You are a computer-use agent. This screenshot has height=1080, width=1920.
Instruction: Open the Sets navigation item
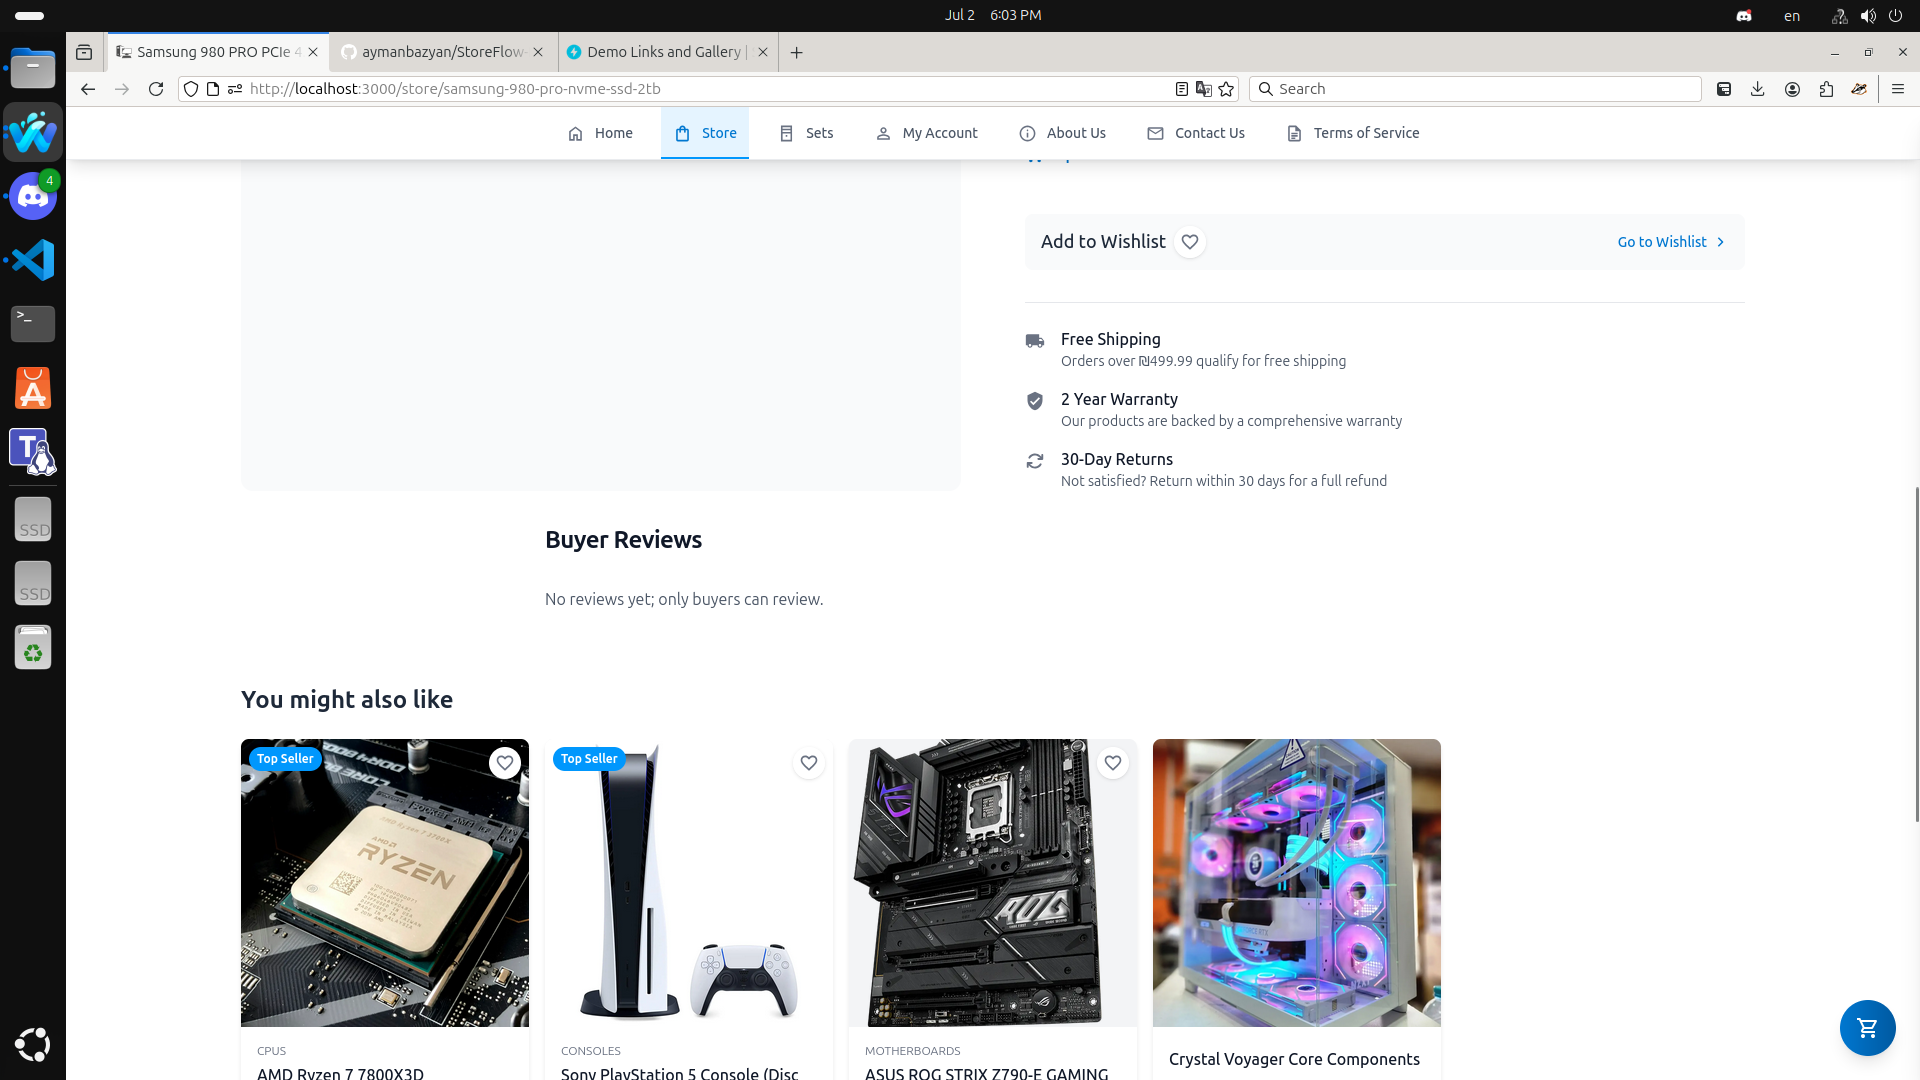(806, 133)
